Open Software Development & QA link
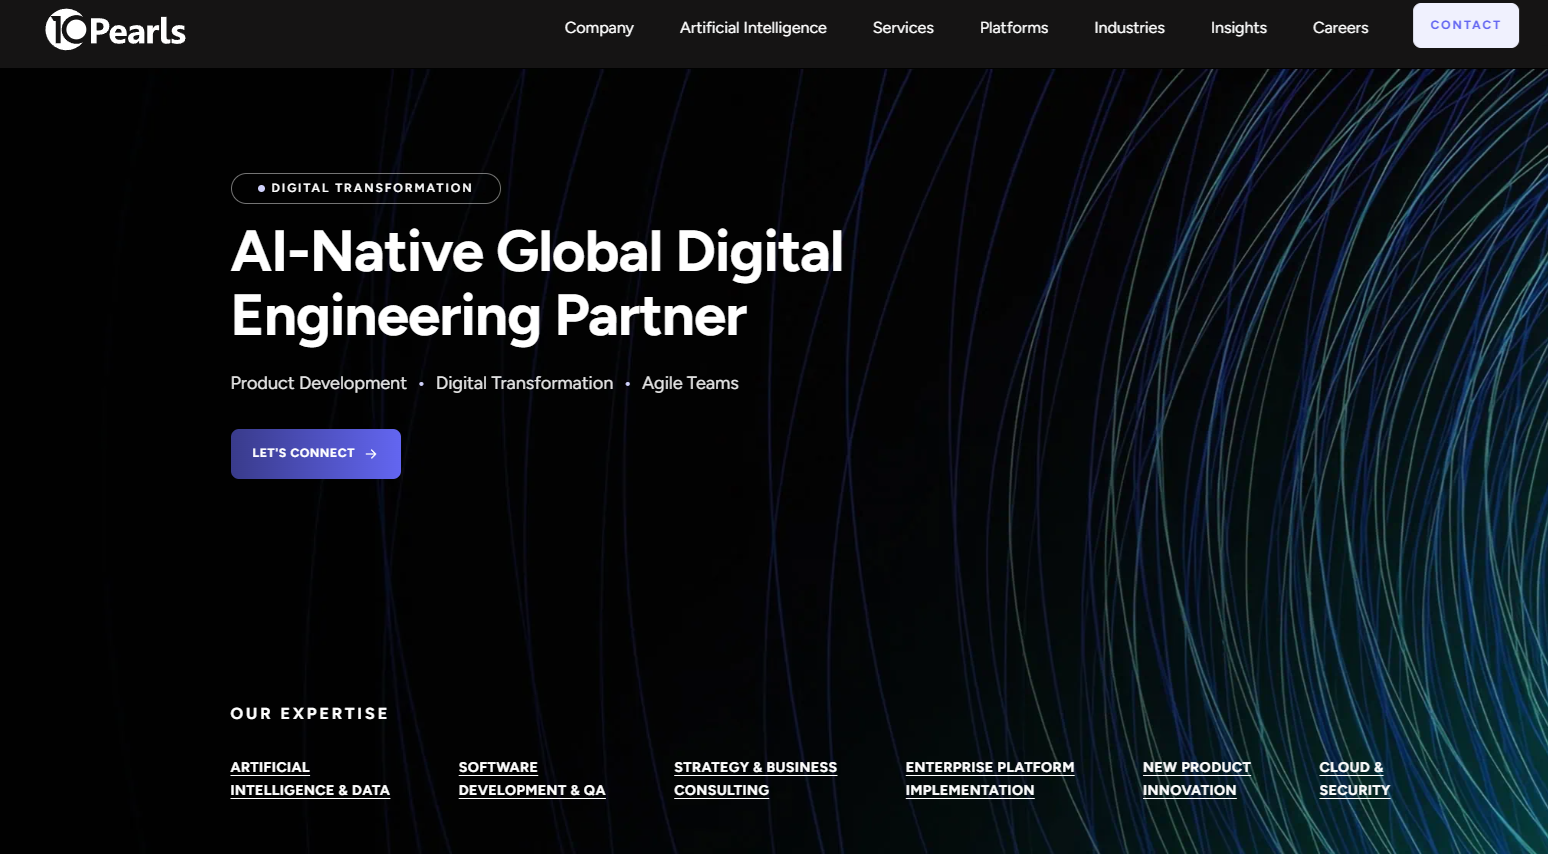Viewport: 1548px width, 854px height. [532, 779]
